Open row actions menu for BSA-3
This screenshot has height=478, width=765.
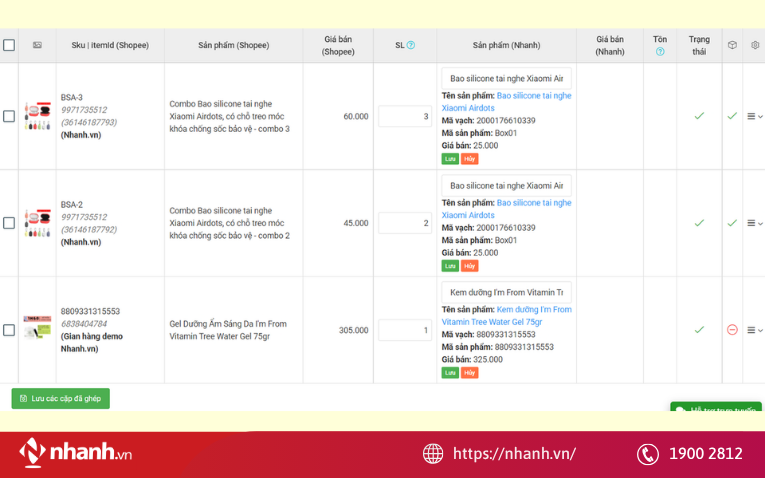tap(755, 116)
